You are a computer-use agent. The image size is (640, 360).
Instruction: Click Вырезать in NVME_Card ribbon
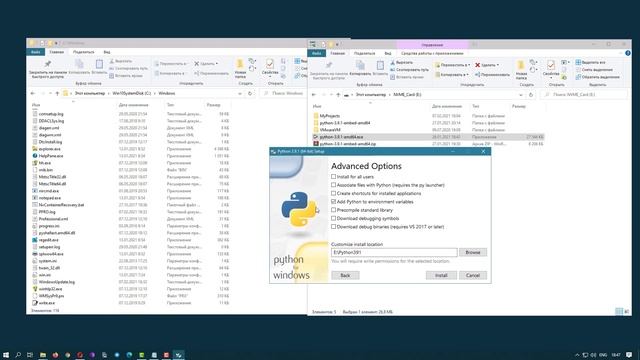tap(401, 62)
